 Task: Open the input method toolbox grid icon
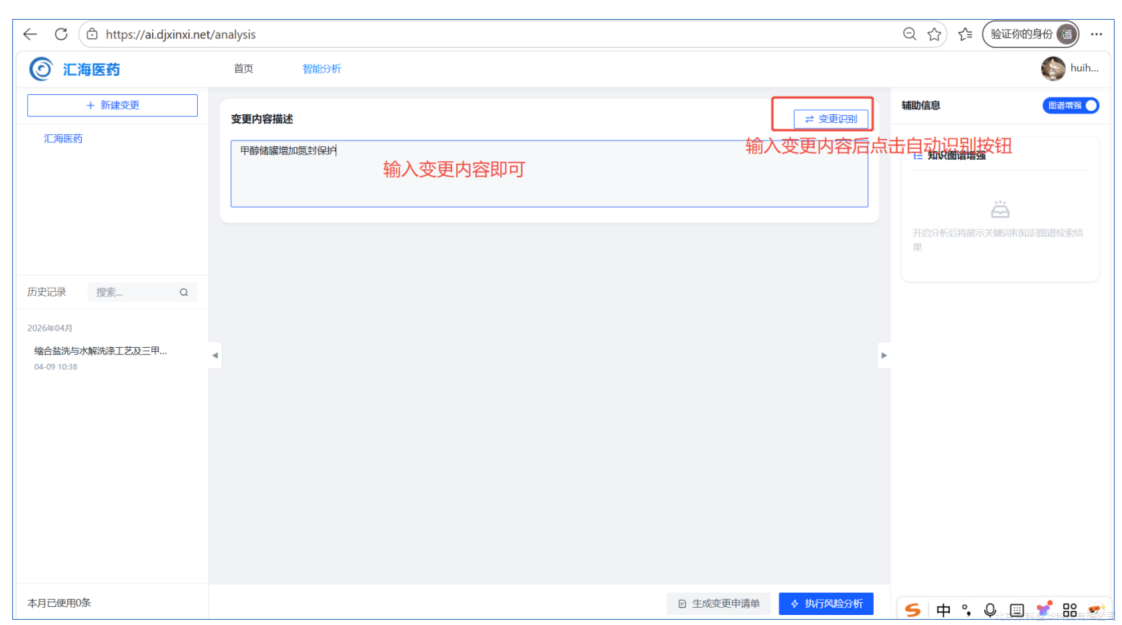(1070, 610)
